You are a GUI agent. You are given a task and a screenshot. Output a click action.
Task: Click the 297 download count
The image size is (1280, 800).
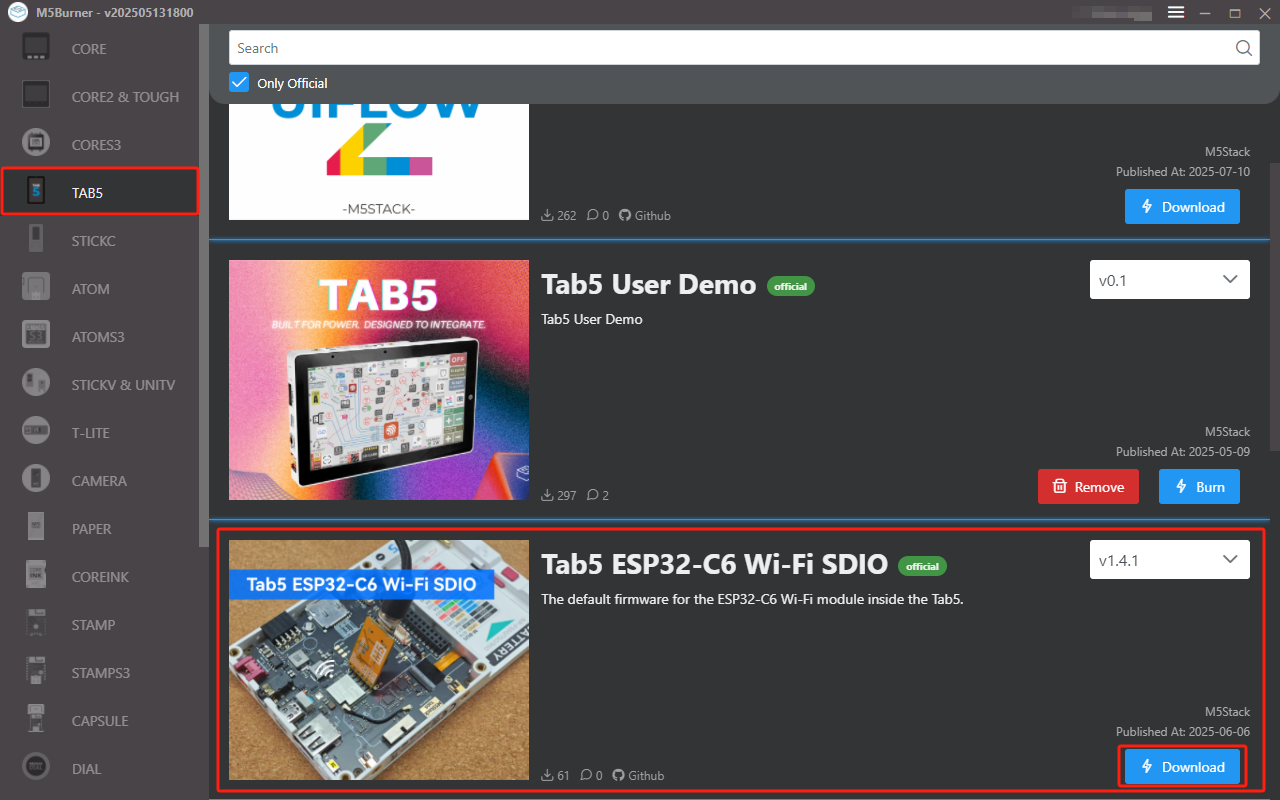pos(559,495)
